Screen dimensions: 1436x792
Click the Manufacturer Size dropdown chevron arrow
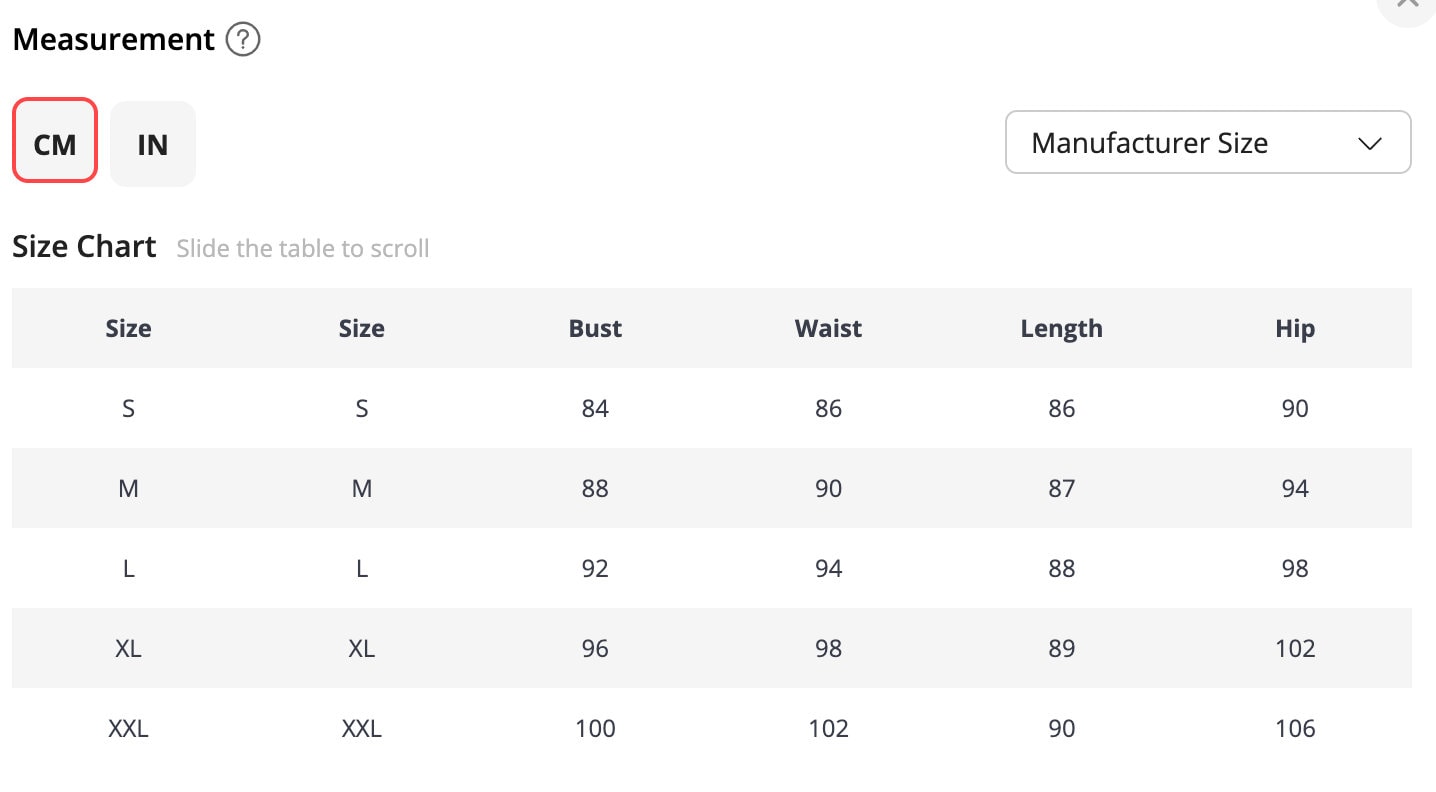tap(1370, 144)
